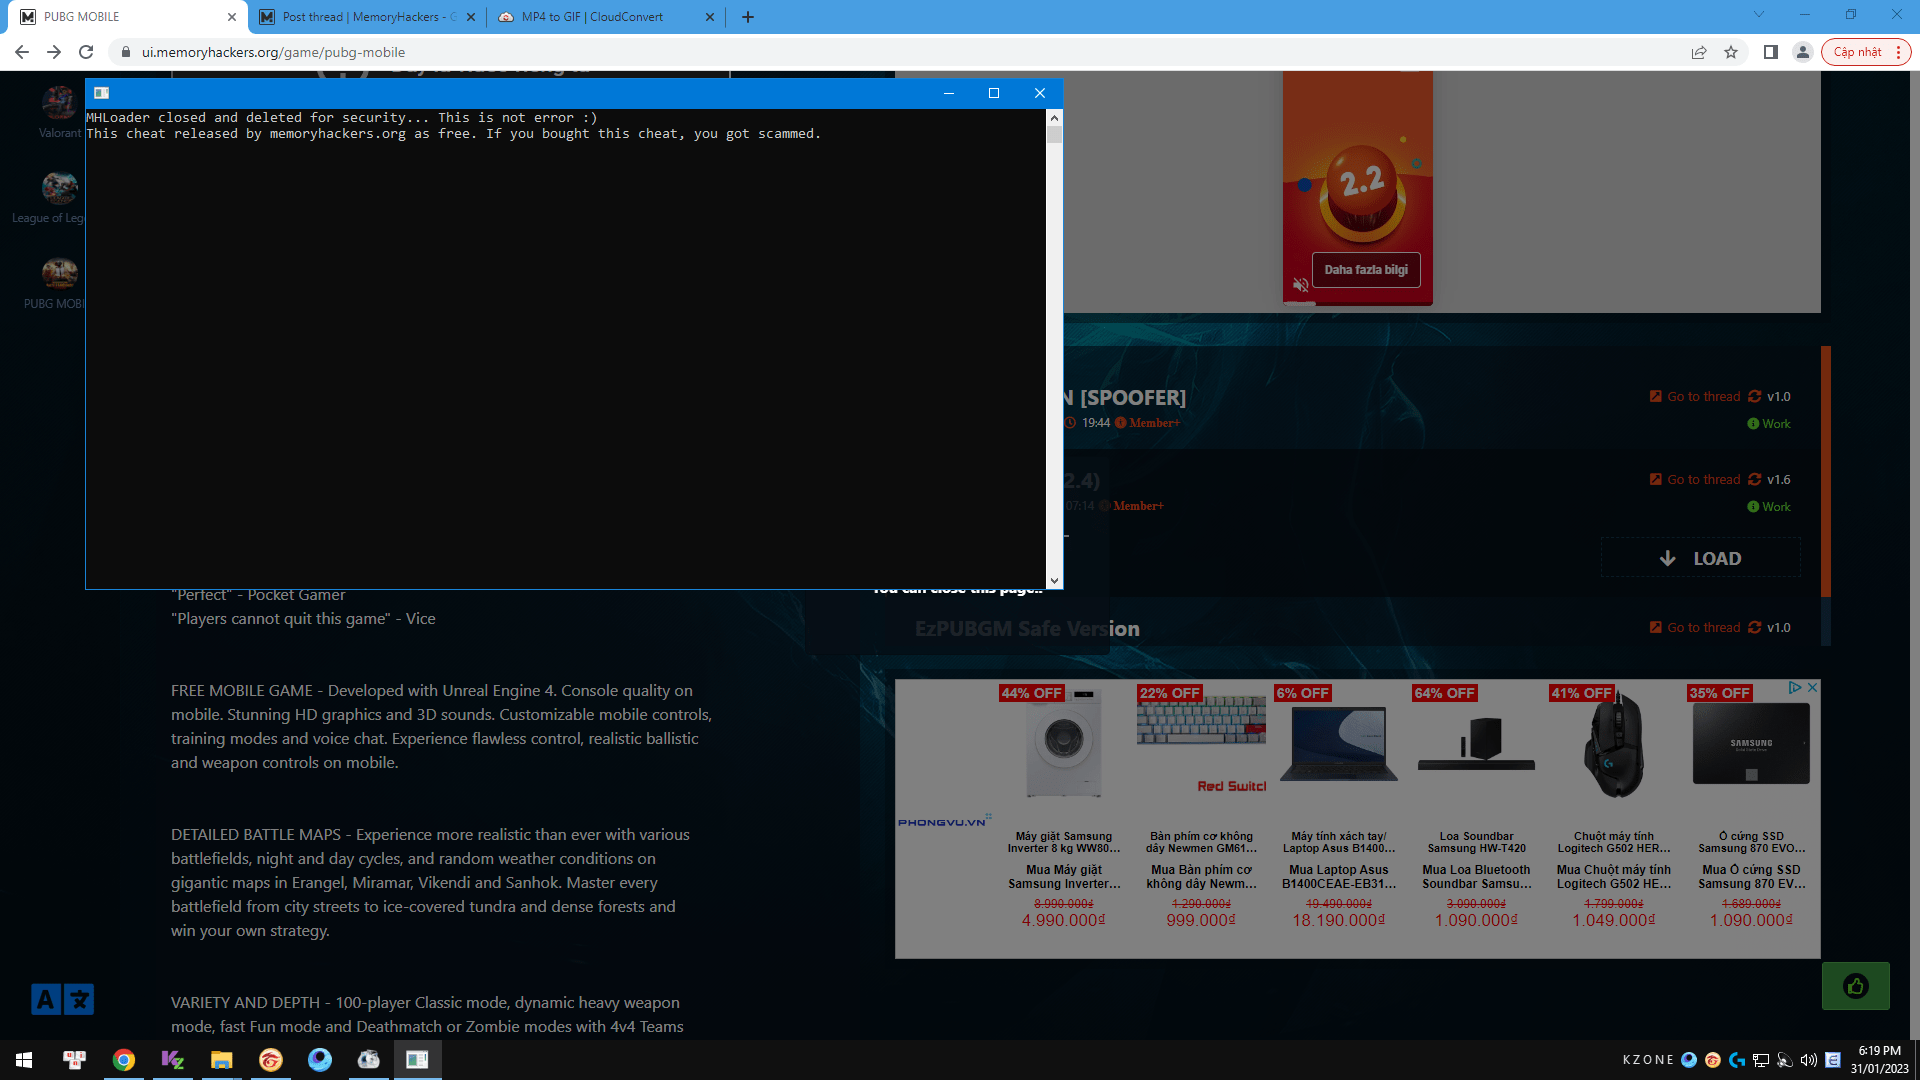
Task: Close the PUBG MOBILE tab
Action: pos(232,17)
